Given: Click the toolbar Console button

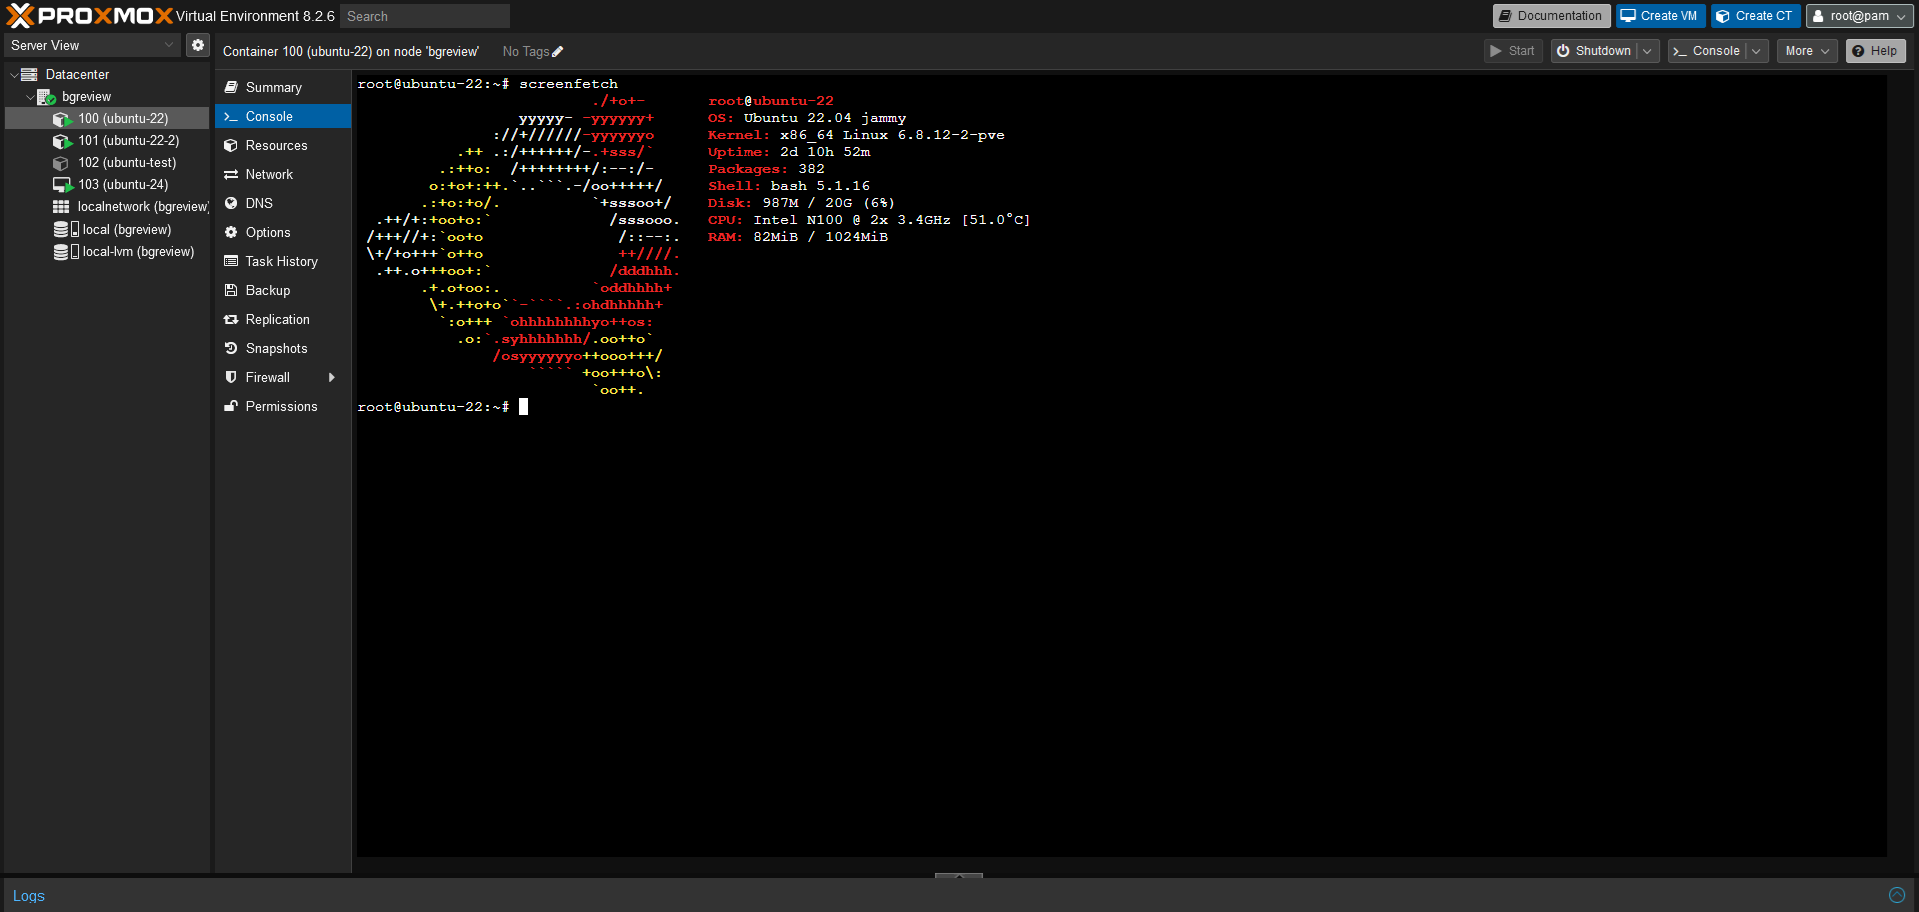Looking at the screenshot, I should point(1707,51).
